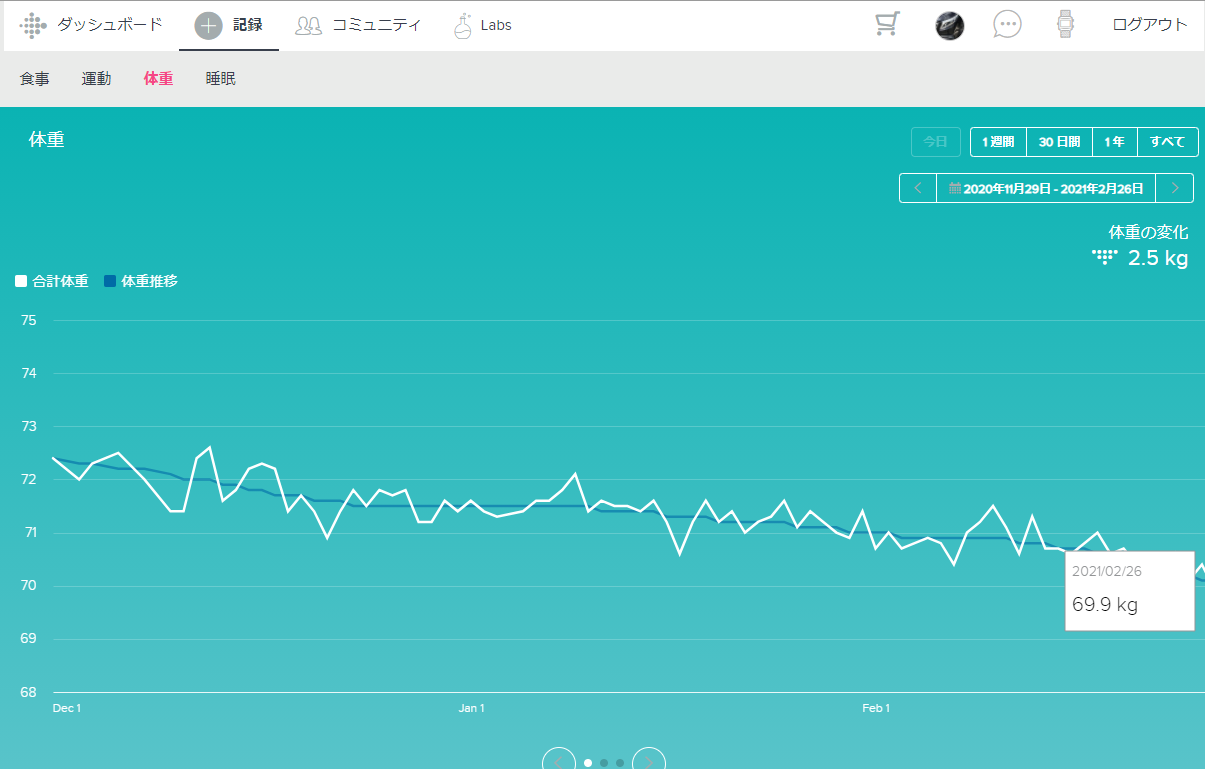Go to previous date range arrow
The image size is (1205, 769).
918,188
